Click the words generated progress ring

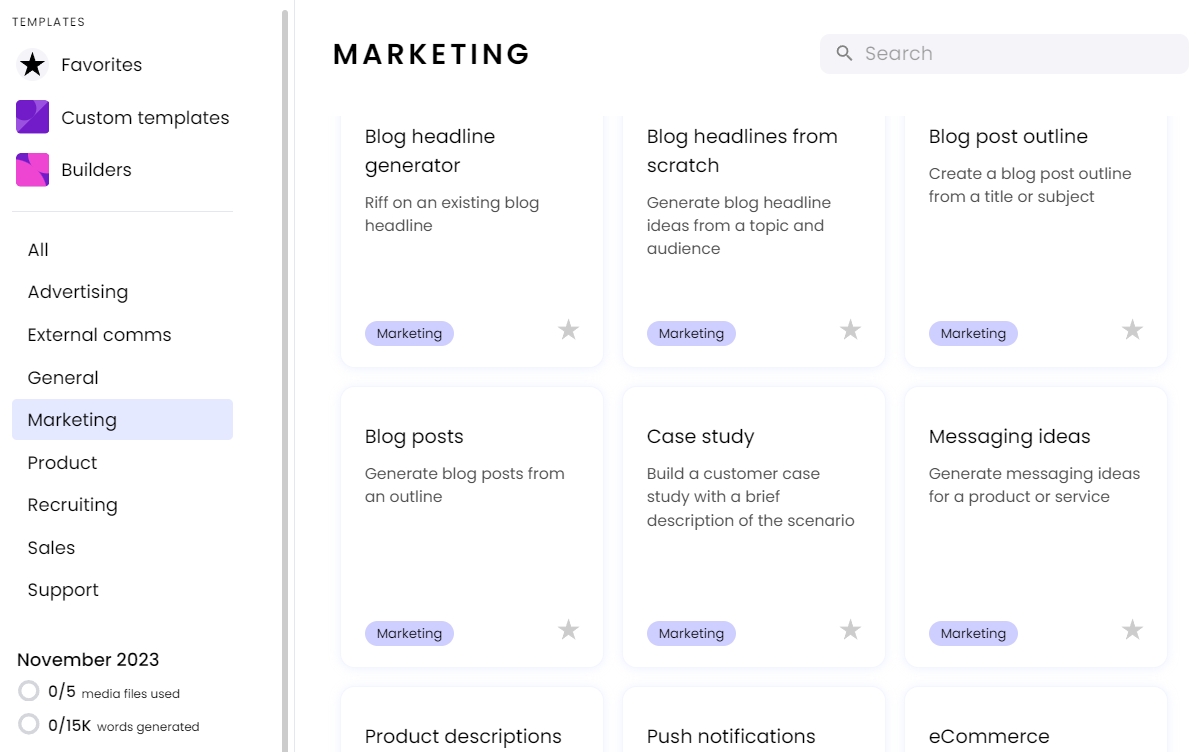pos(29,724)
